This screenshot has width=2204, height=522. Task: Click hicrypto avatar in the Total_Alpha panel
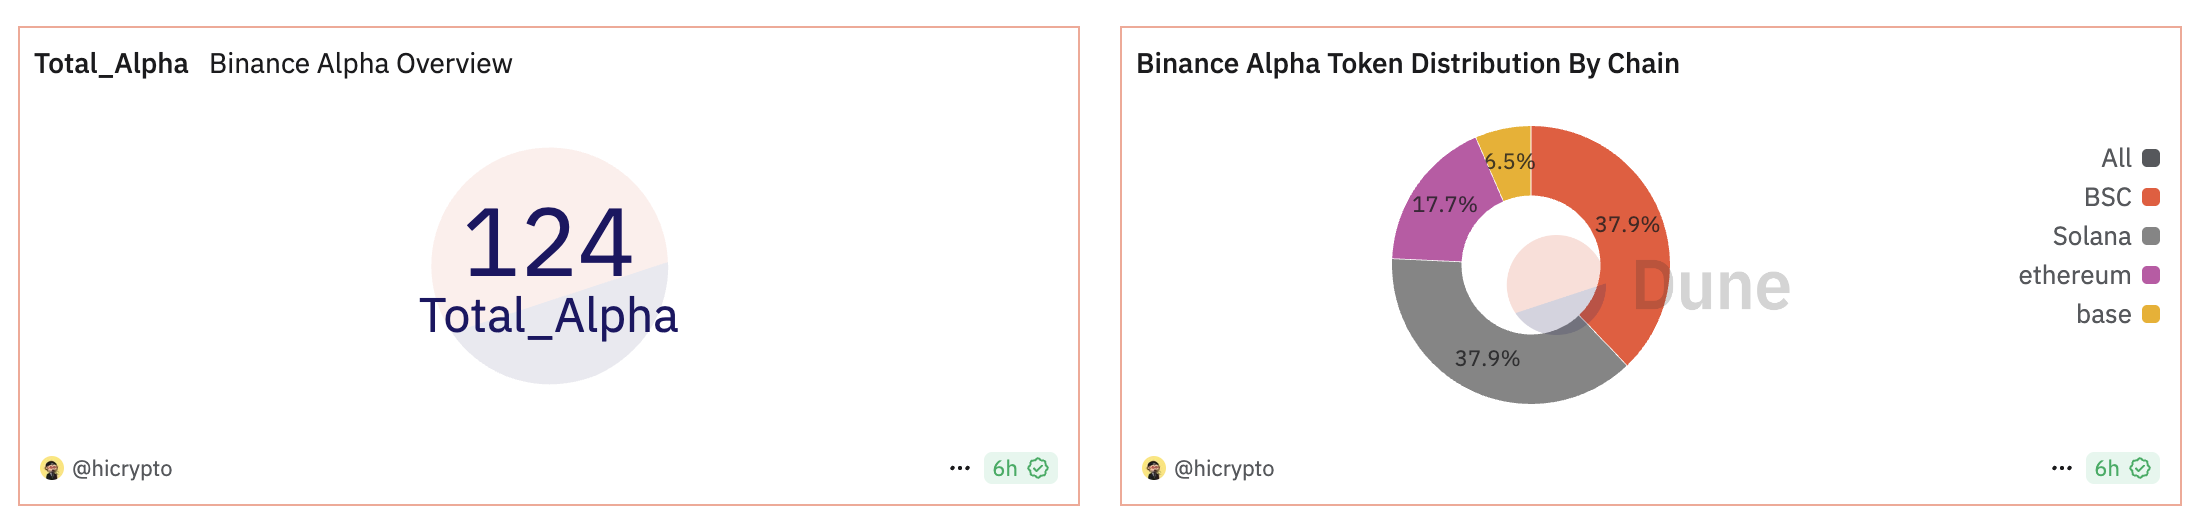click(52, 468)
